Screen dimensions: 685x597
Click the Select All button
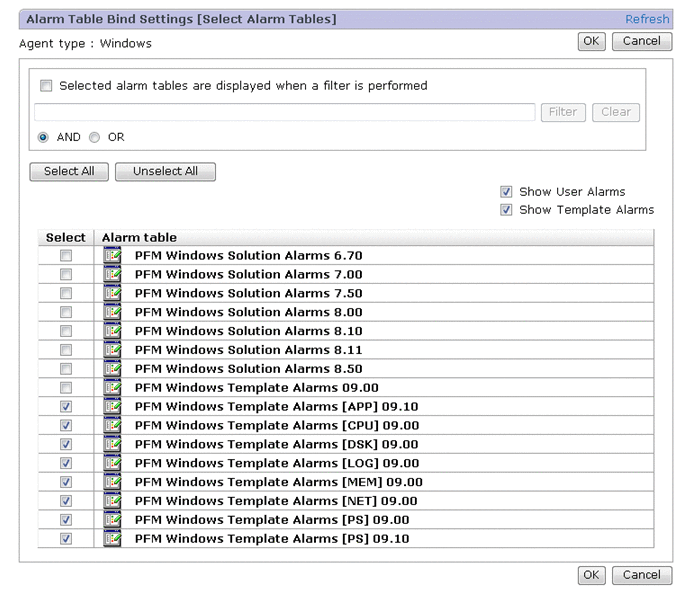pos(69,171)
